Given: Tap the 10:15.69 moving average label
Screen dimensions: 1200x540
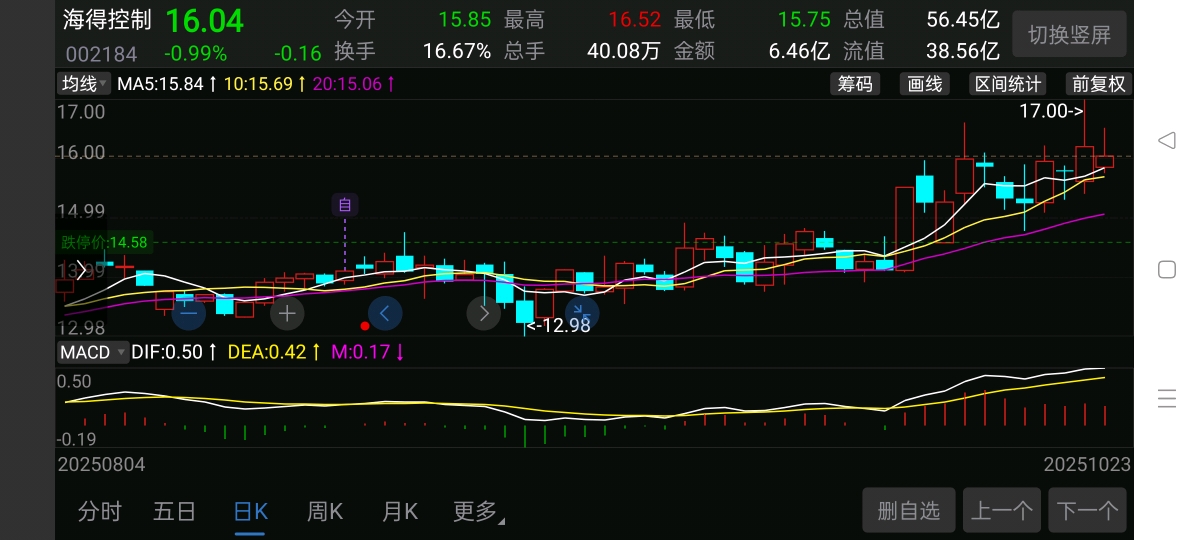Looking at the screenshot, I should coord(258,84).
